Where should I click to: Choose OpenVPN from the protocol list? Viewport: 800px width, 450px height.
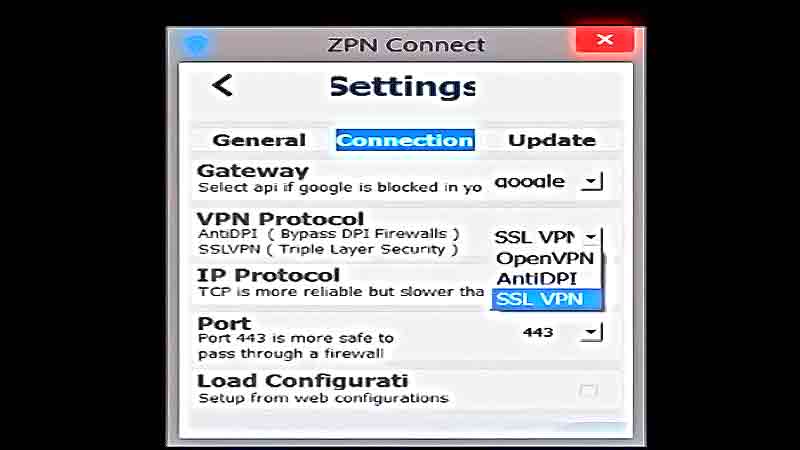(545, 259)
